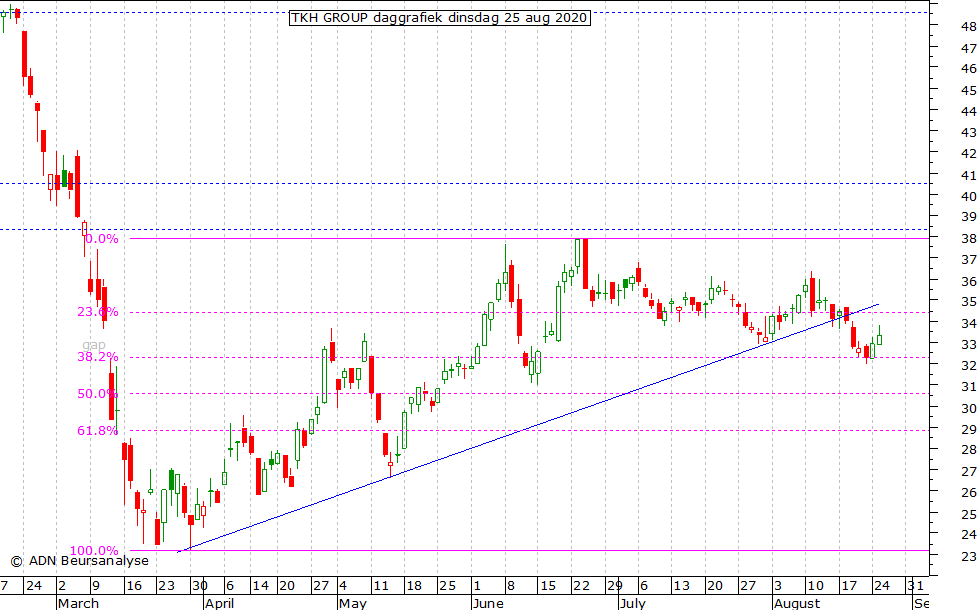Screen dimensions: 980x610
Task: Click the '61.8%' Fibonacci level label
Action: click(98, 431)
